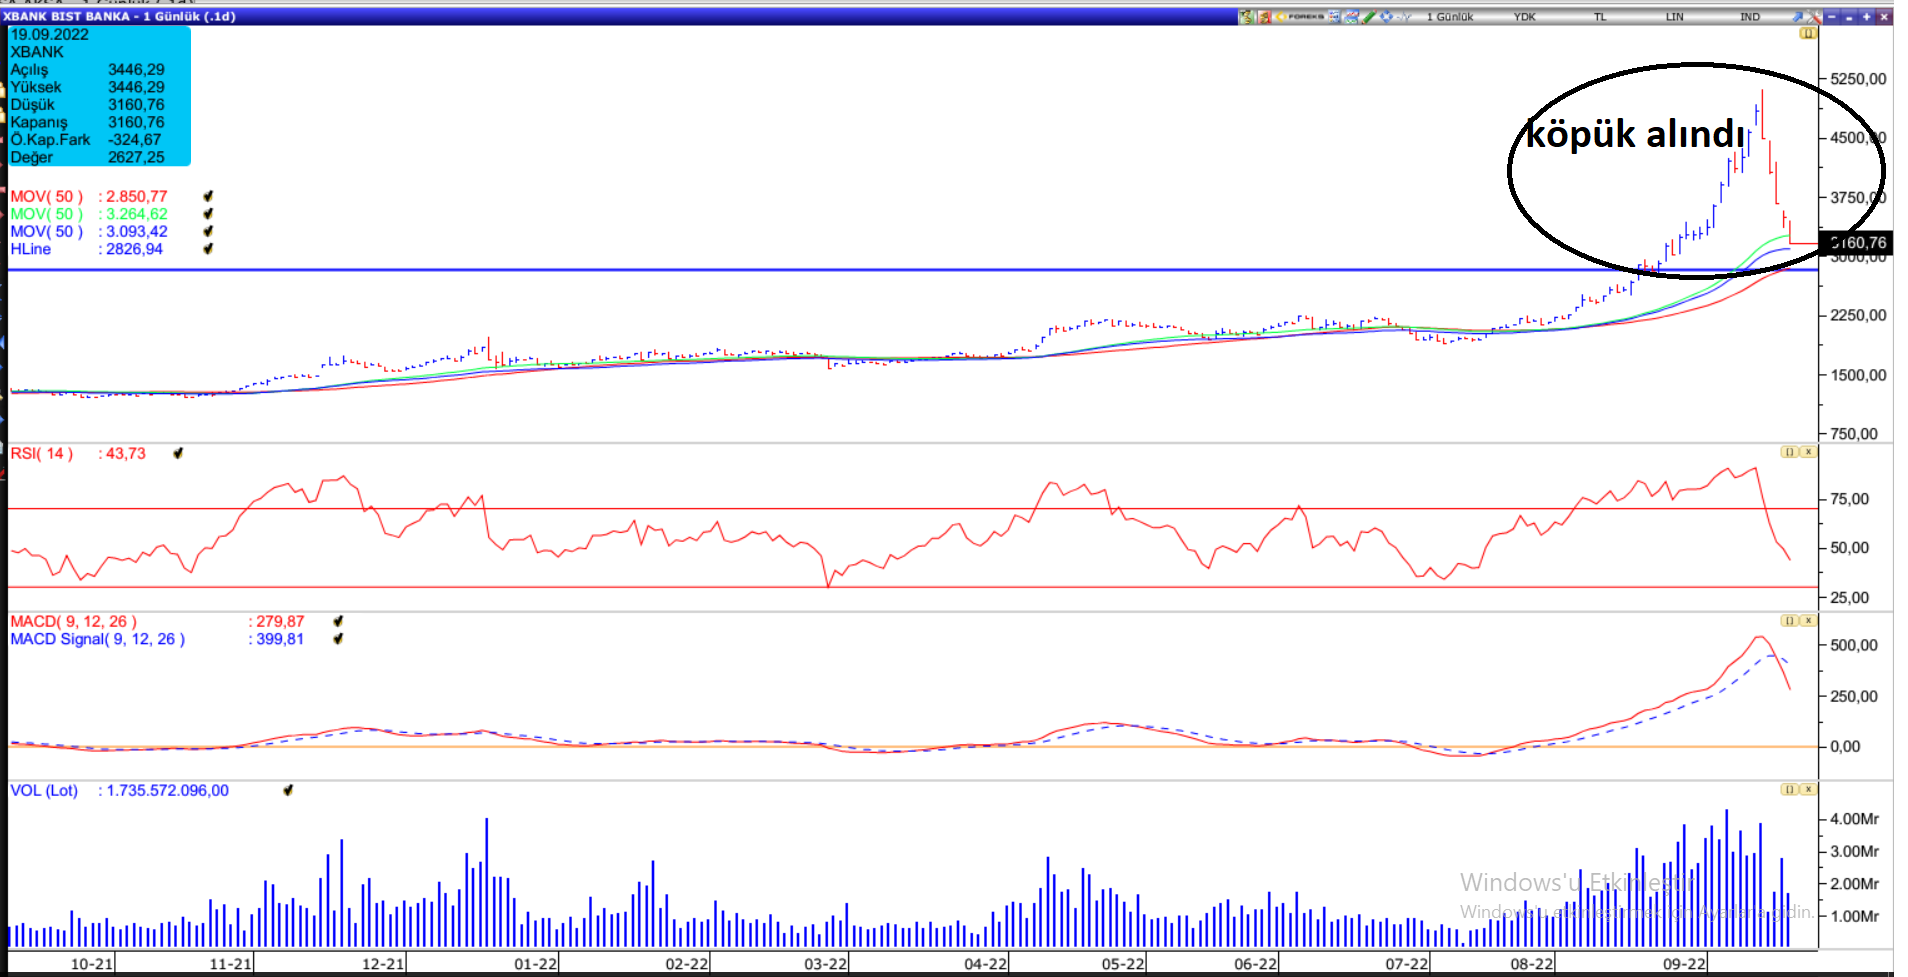Click the plus window button in title bar
The image size is (1908, 977).
point(1866,17)
